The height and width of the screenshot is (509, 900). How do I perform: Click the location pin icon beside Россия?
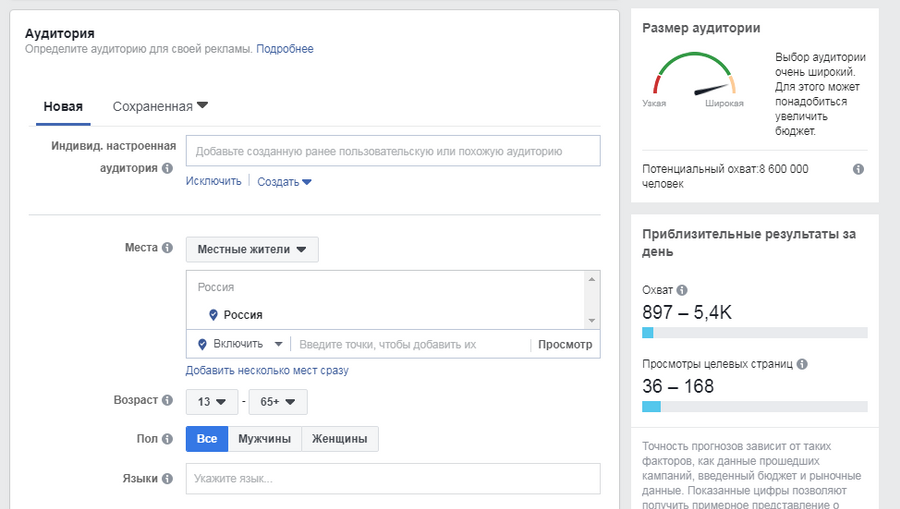213,315
